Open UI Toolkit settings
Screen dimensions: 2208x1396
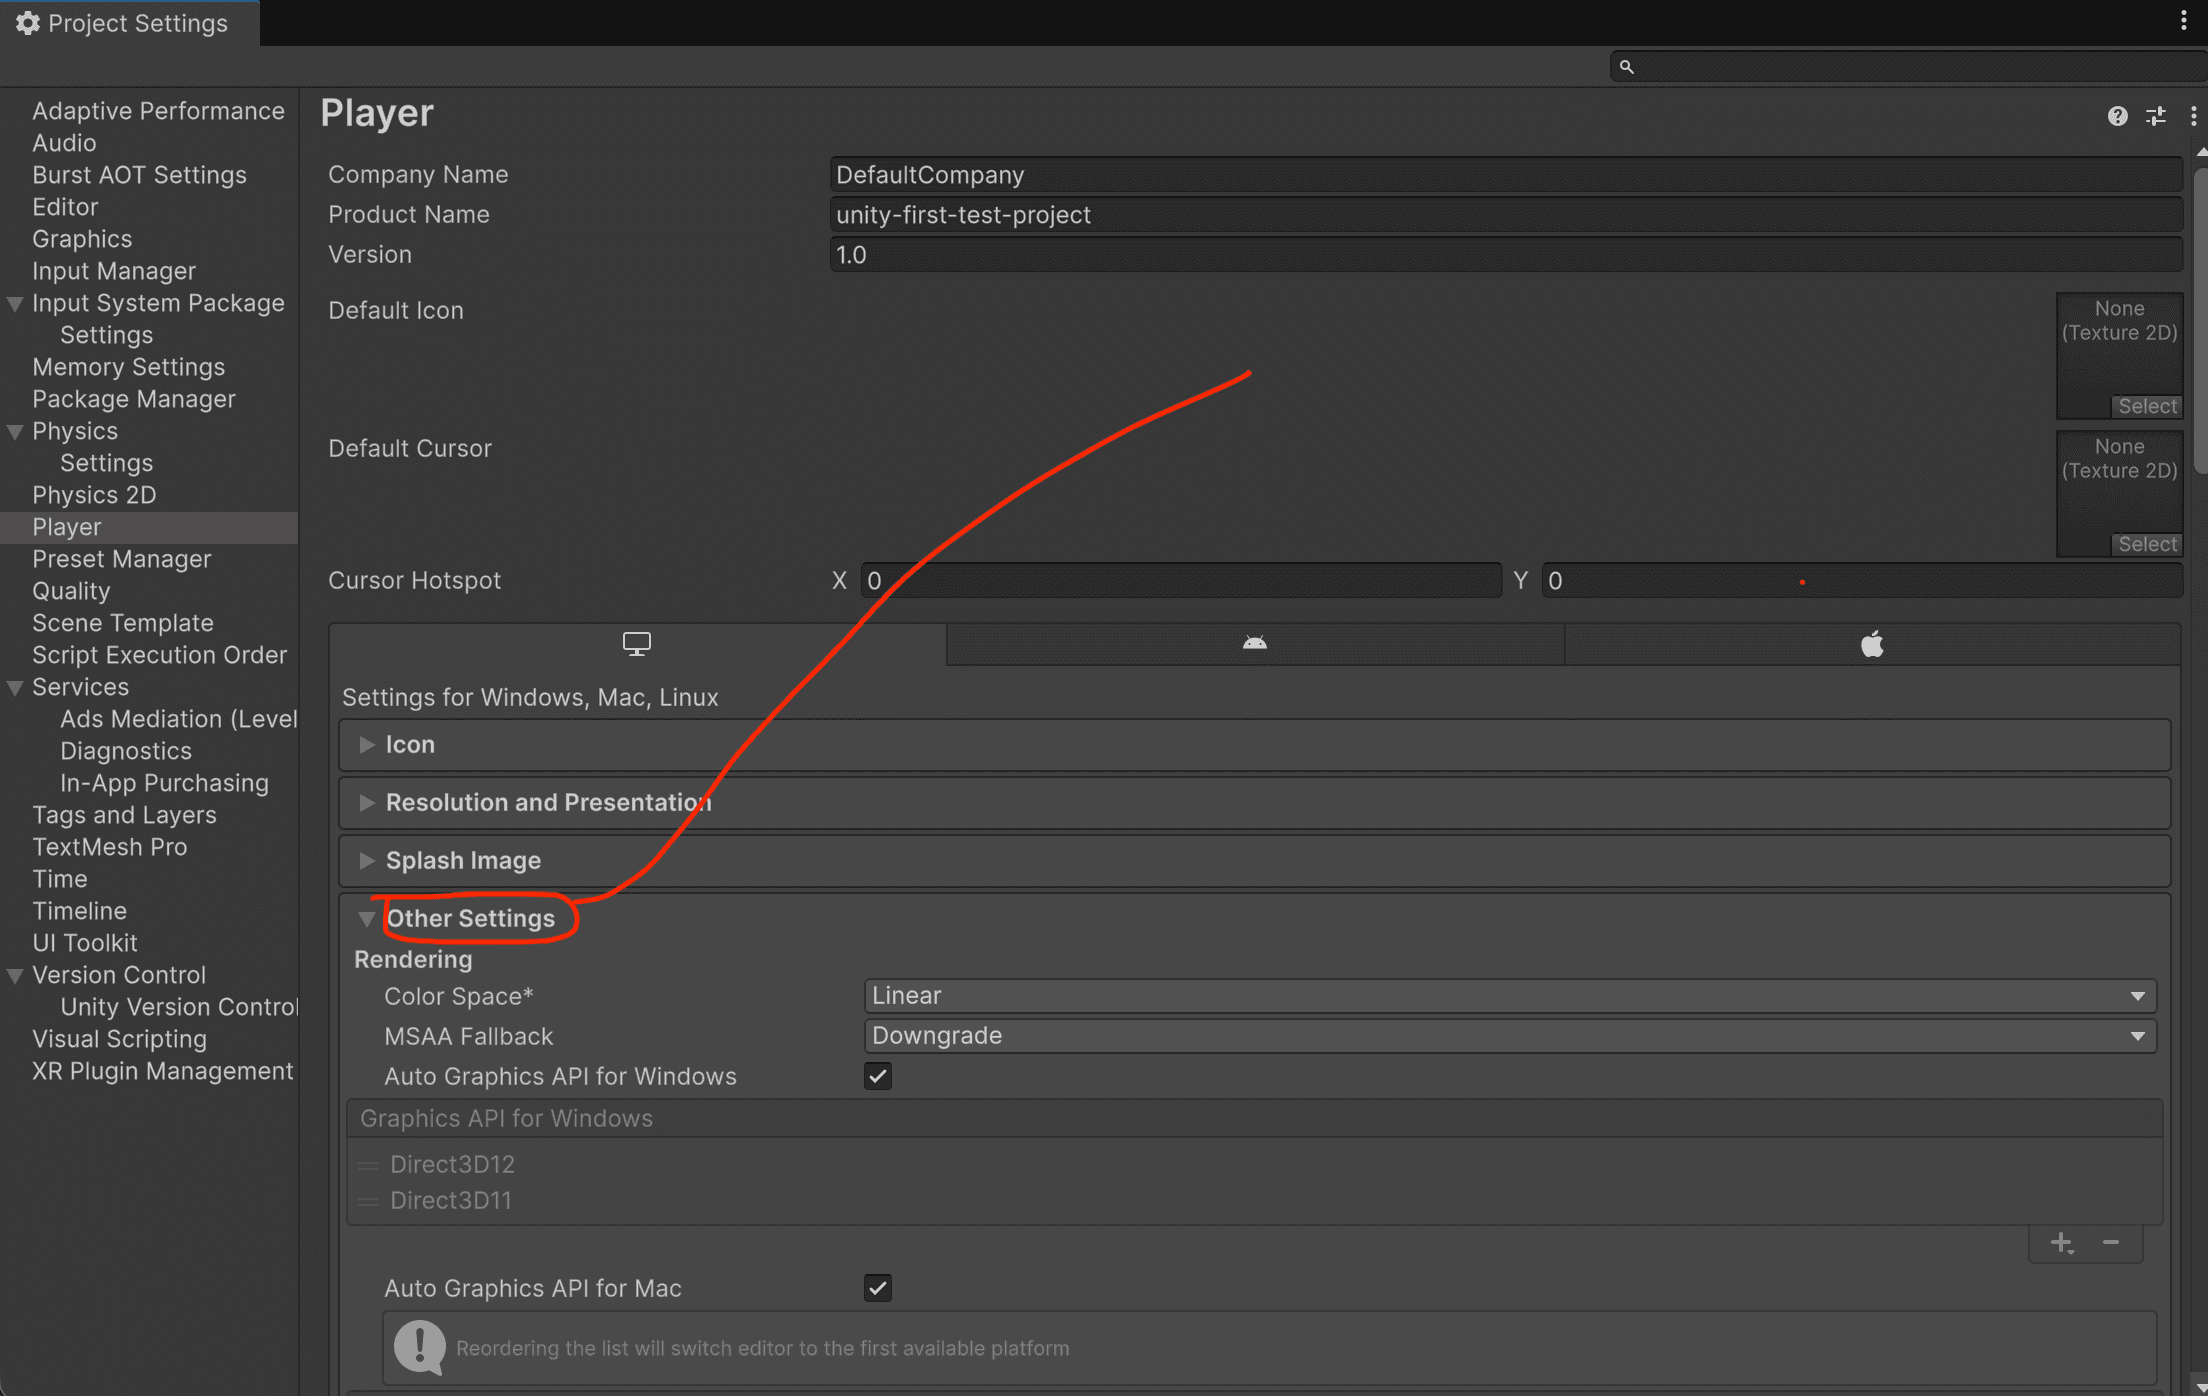[85, 943]
